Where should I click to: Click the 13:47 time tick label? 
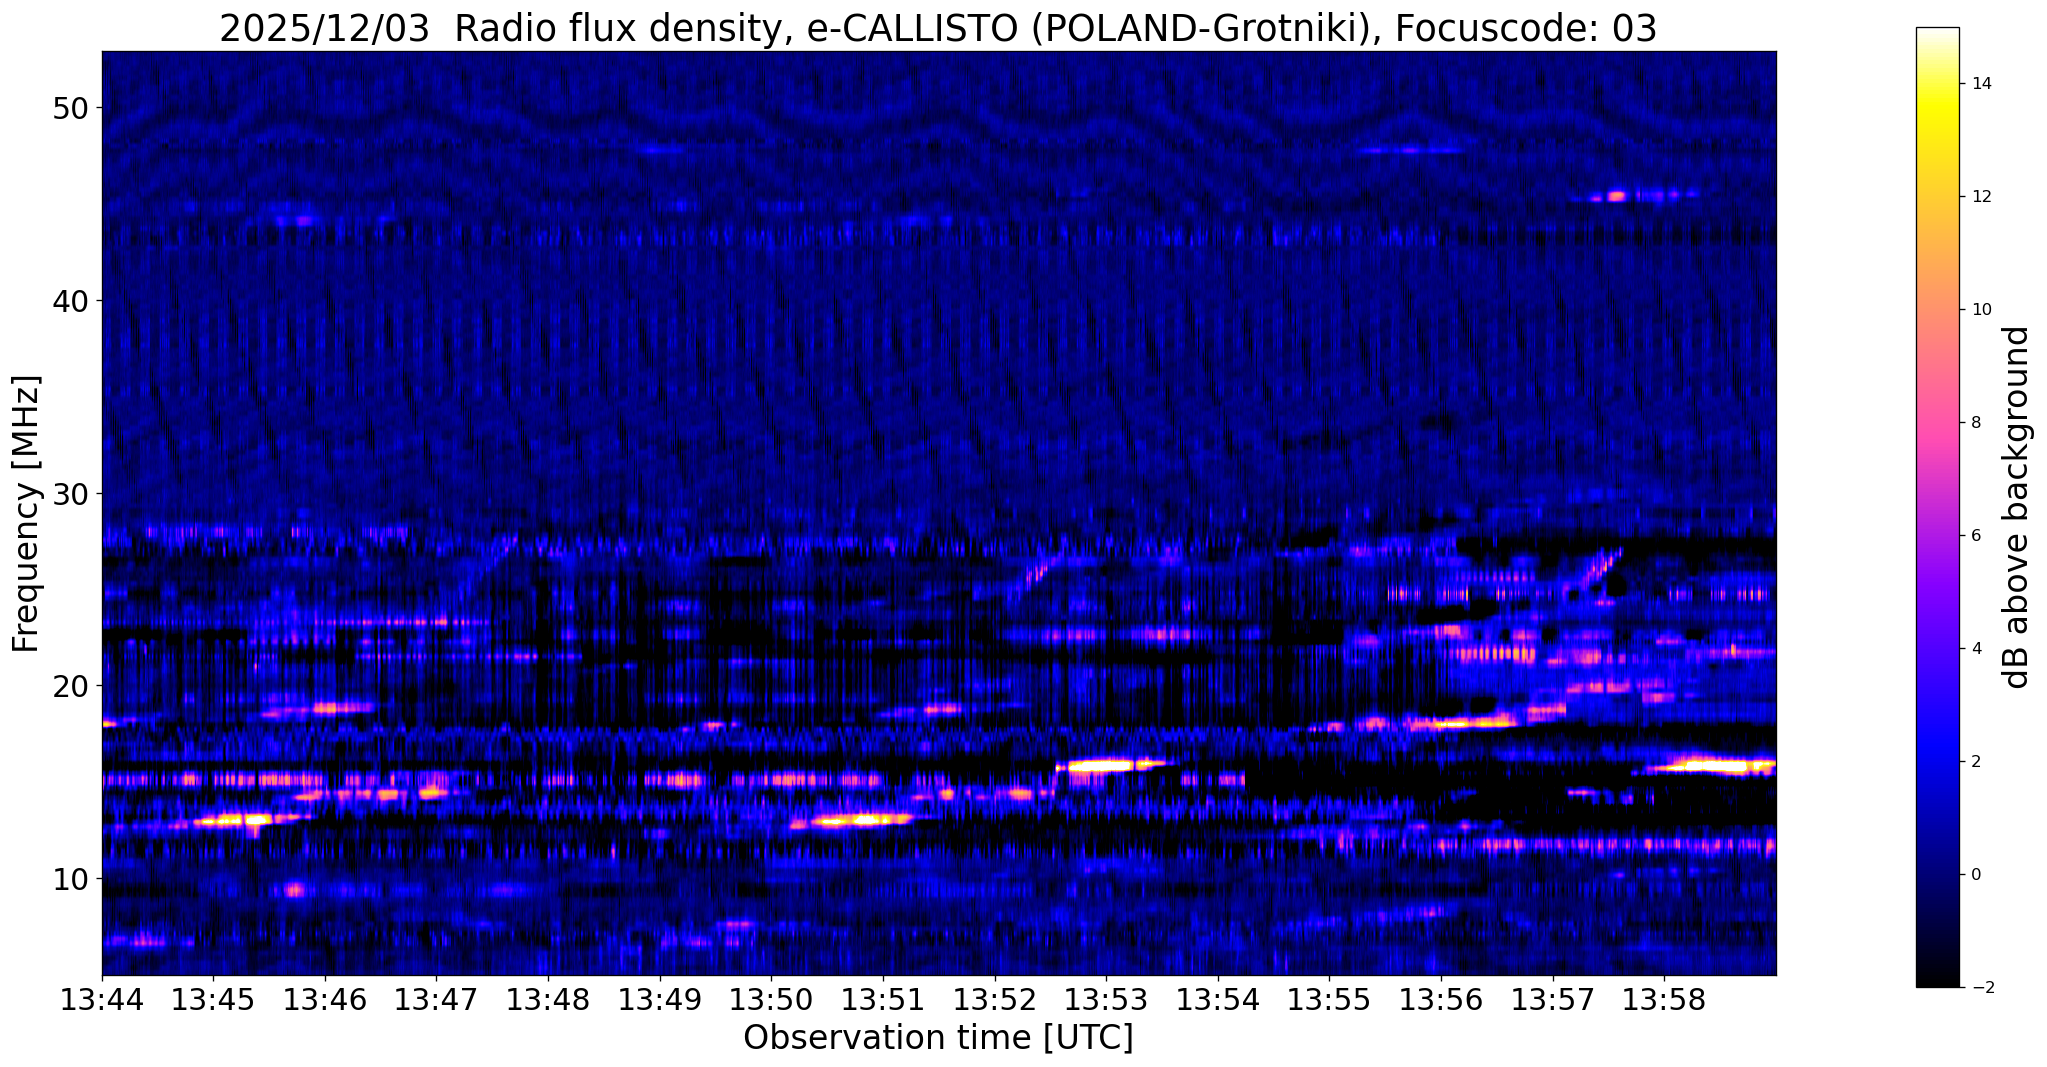pyautogui.click(x=437, y=1000)
